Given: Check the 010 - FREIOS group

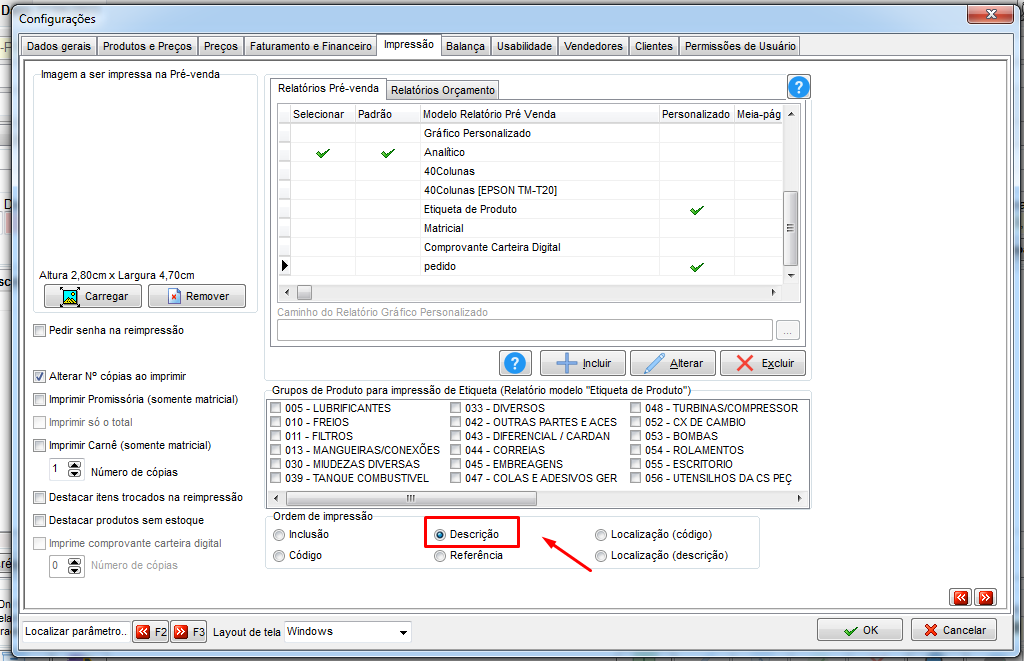Looking at the screenshot, I should pyautogui.click(x=276, y=422).
